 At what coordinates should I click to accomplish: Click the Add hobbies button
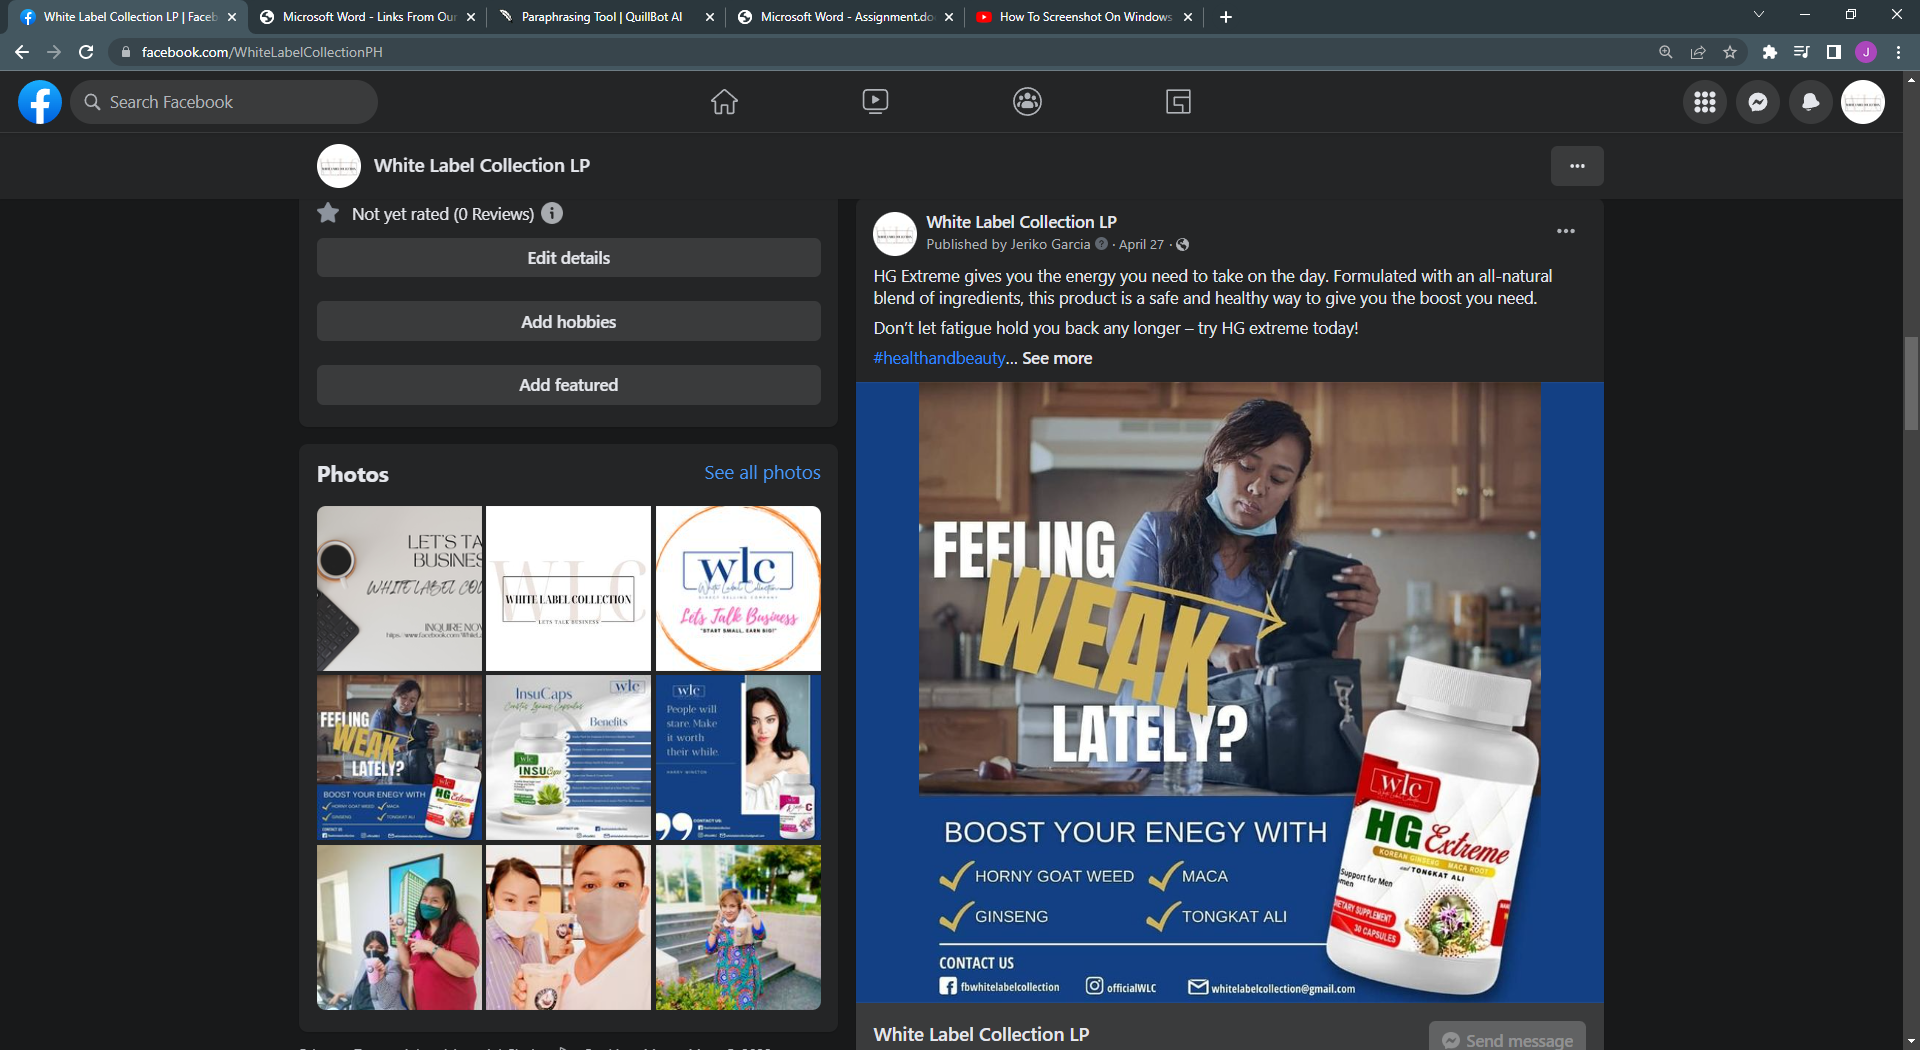pyautogui.click(x=569, y=322)
